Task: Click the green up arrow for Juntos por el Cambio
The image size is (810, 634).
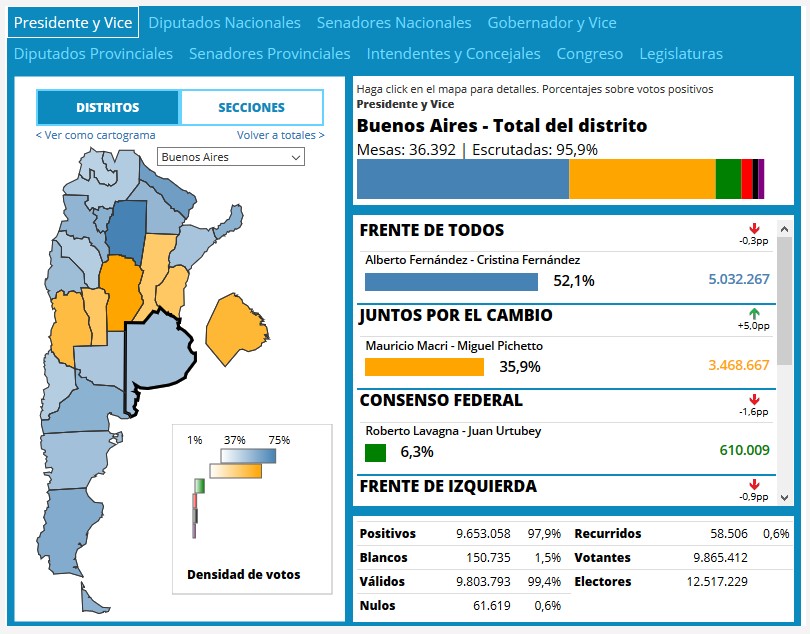Action: [x=754, y=314]
